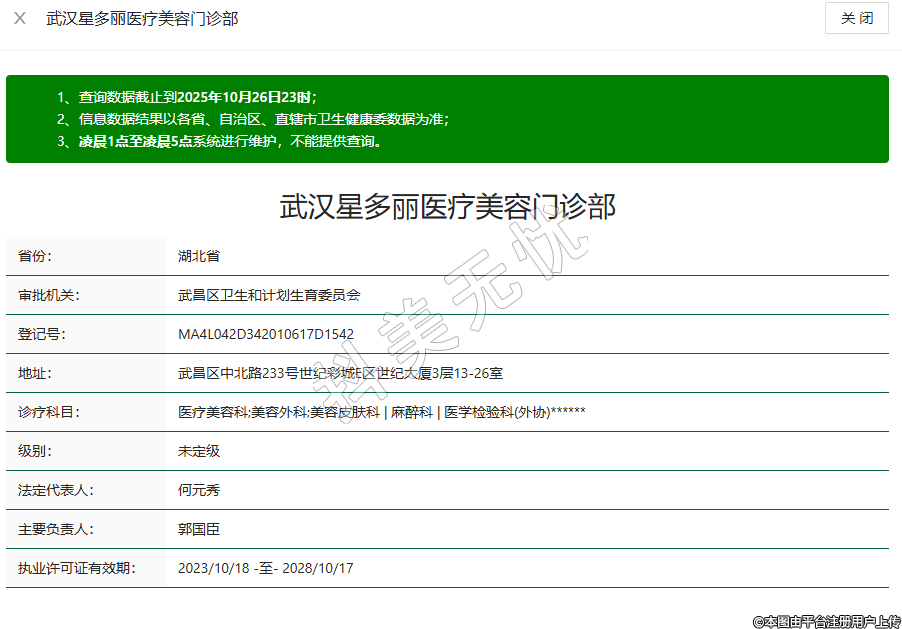Select the 武昌区卫生和计划生育委员会 value
The image size is (902, 629).
268,295
